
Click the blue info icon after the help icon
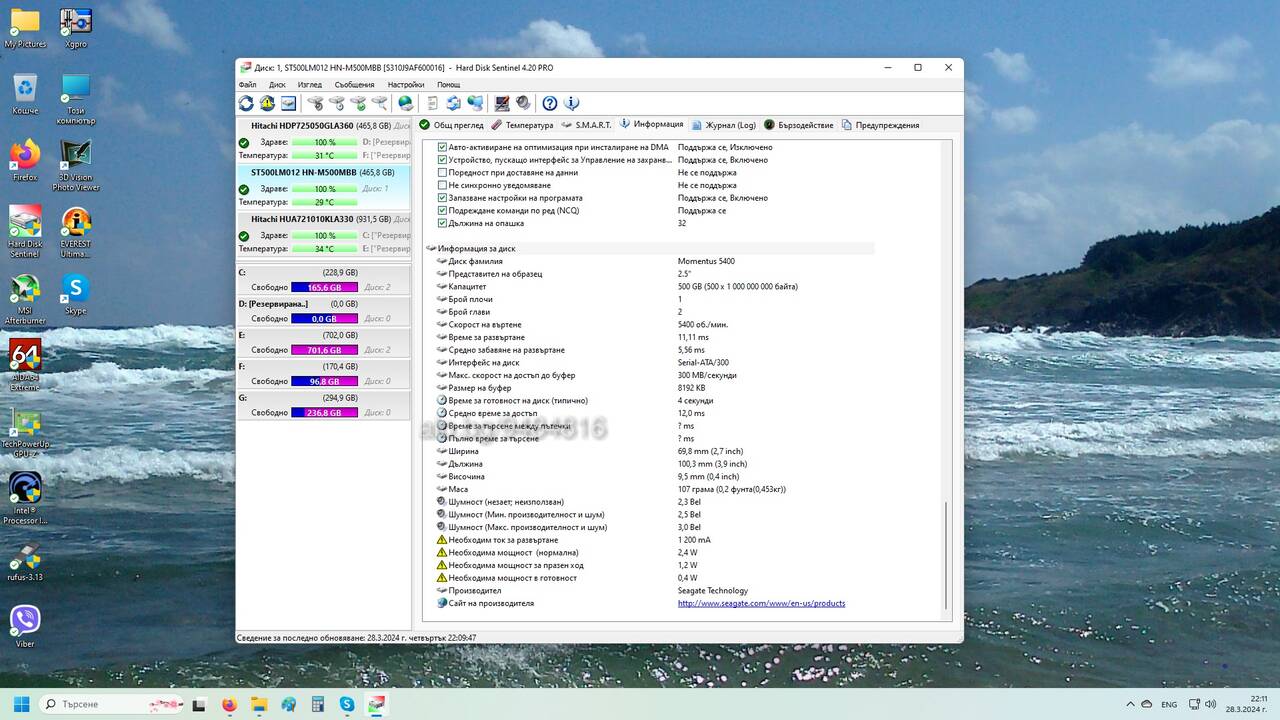point(572,103)
